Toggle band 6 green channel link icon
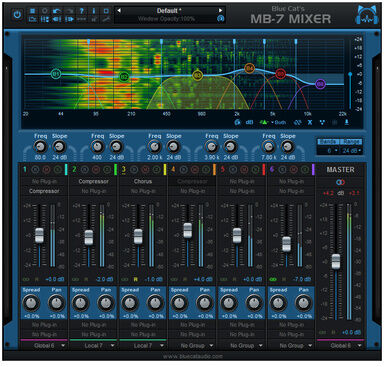Screen dimensions: 384x367 tap(273, 279)
